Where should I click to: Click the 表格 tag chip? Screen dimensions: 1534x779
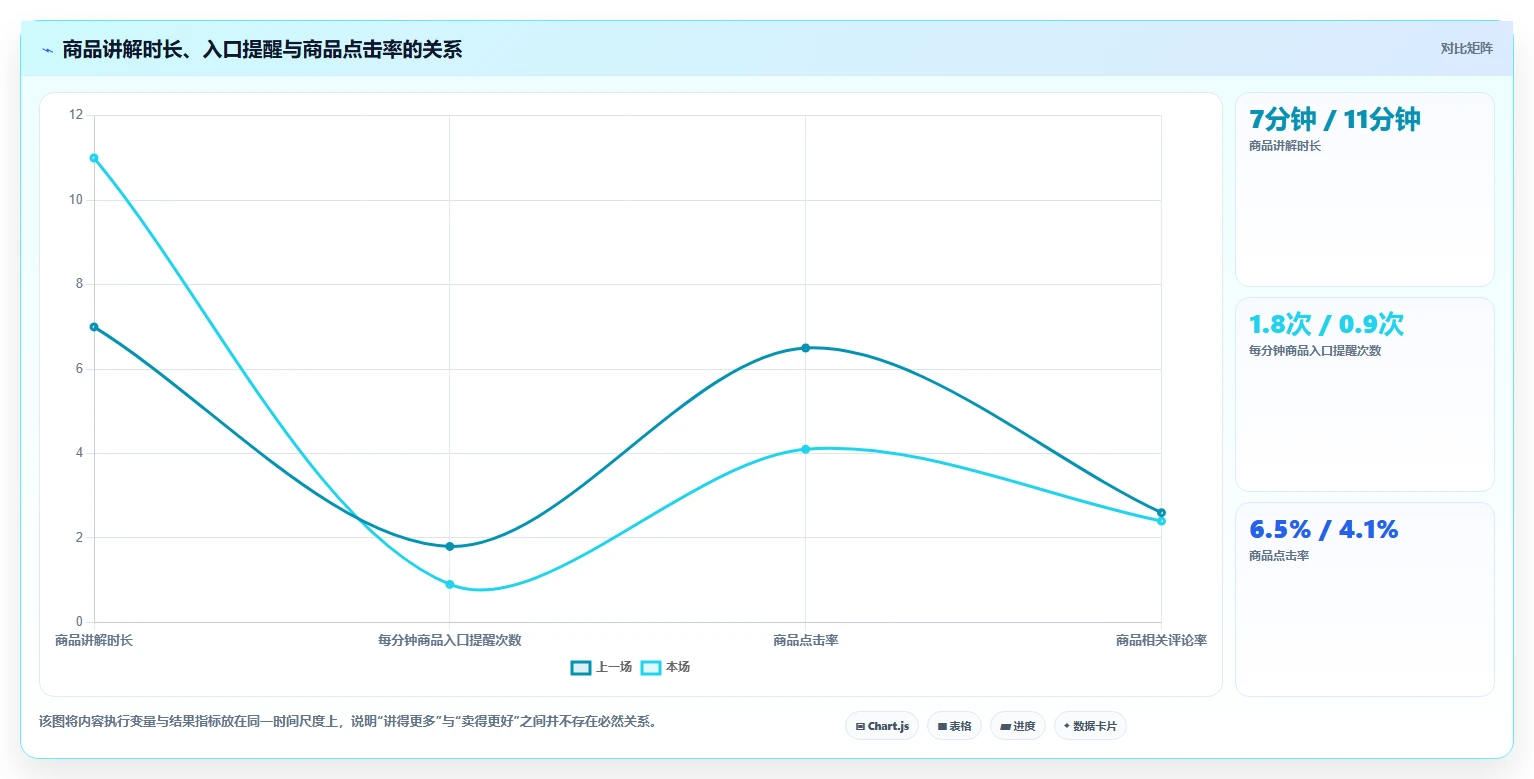click(x=955, y=726)
